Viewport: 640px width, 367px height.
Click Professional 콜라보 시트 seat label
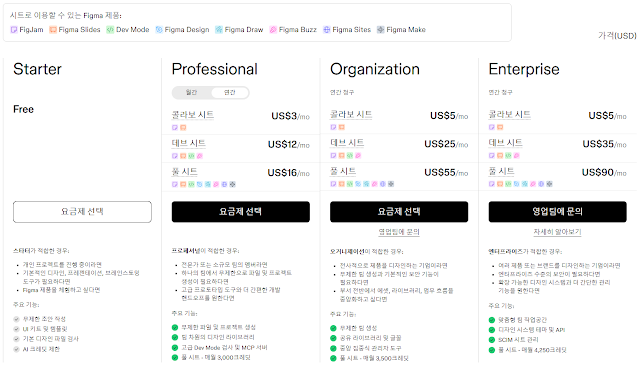(193, 115)
